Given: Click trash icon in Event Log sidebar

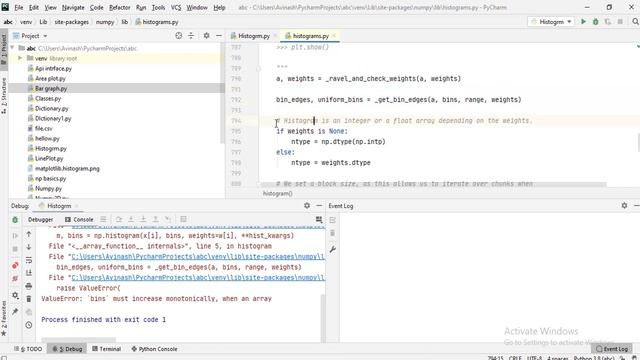Looking at the screenshot, I should (332, 233).
